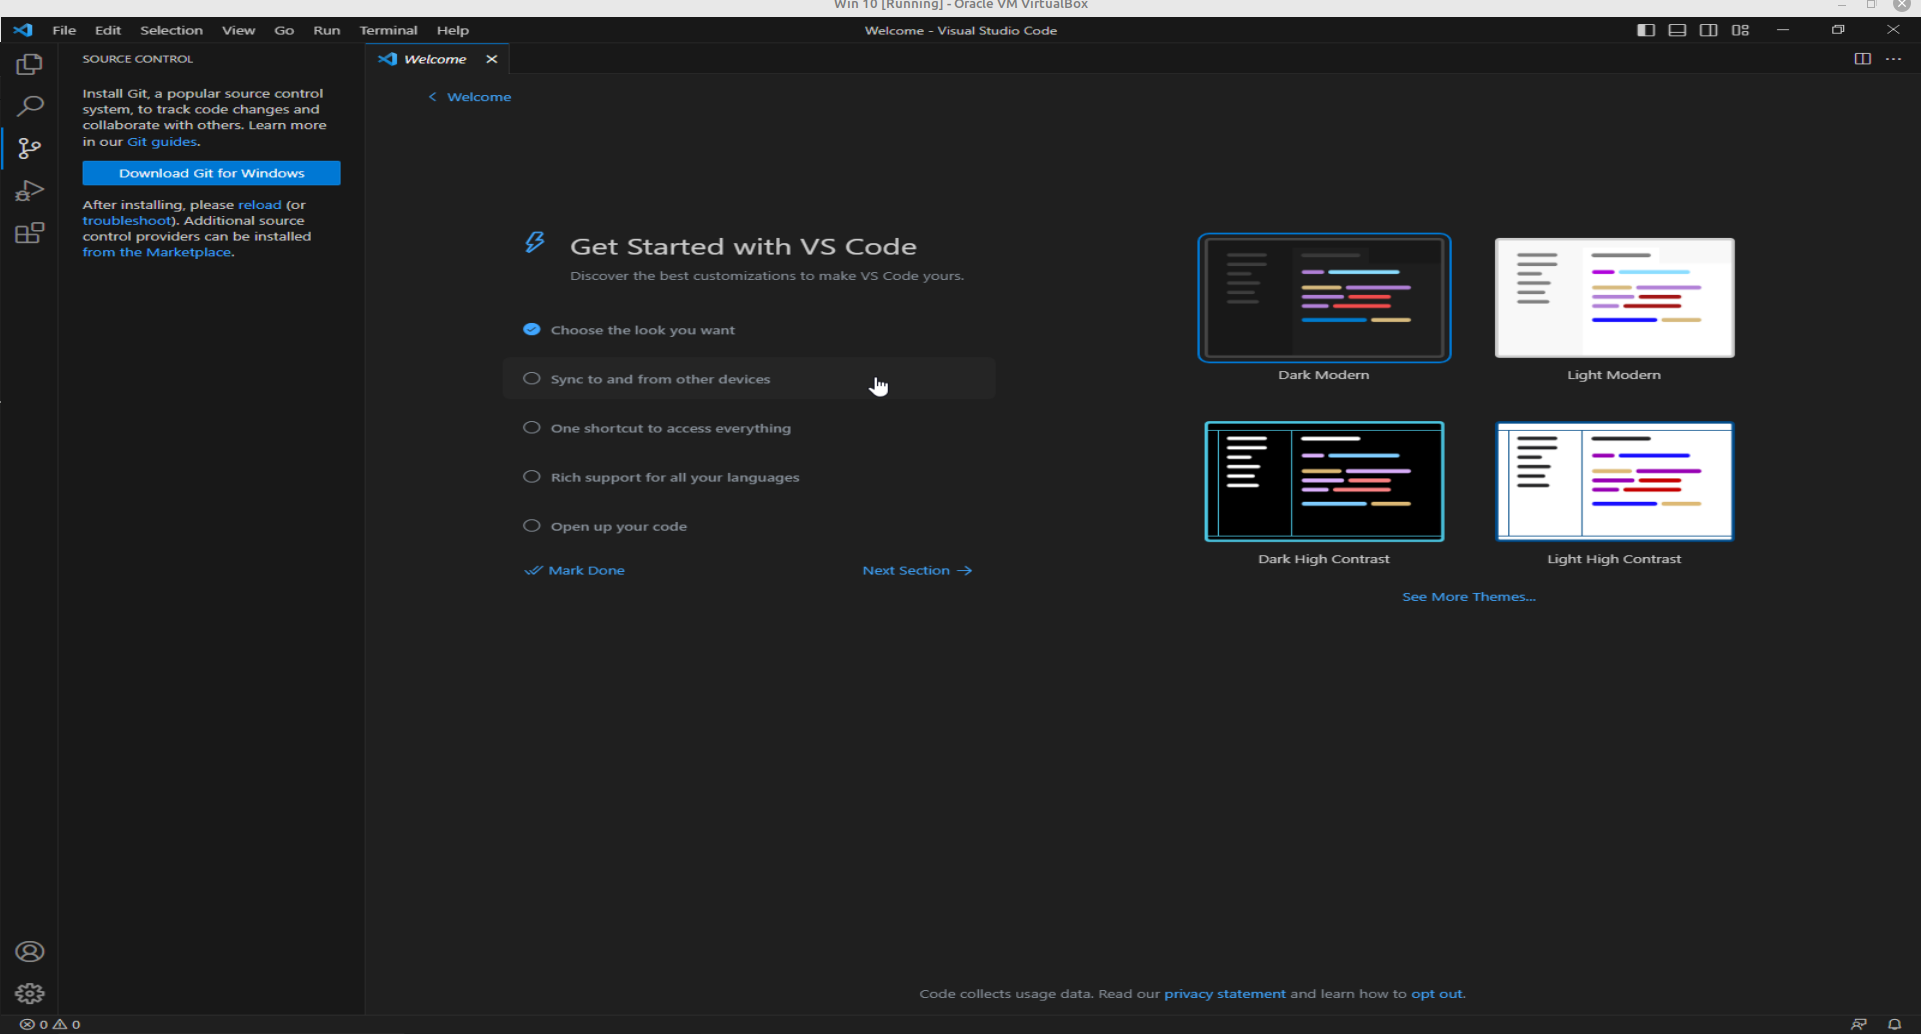The image size is (1921, 1034).
Task: Open the Manage gear menu
Action: click(x=30, y=993)
